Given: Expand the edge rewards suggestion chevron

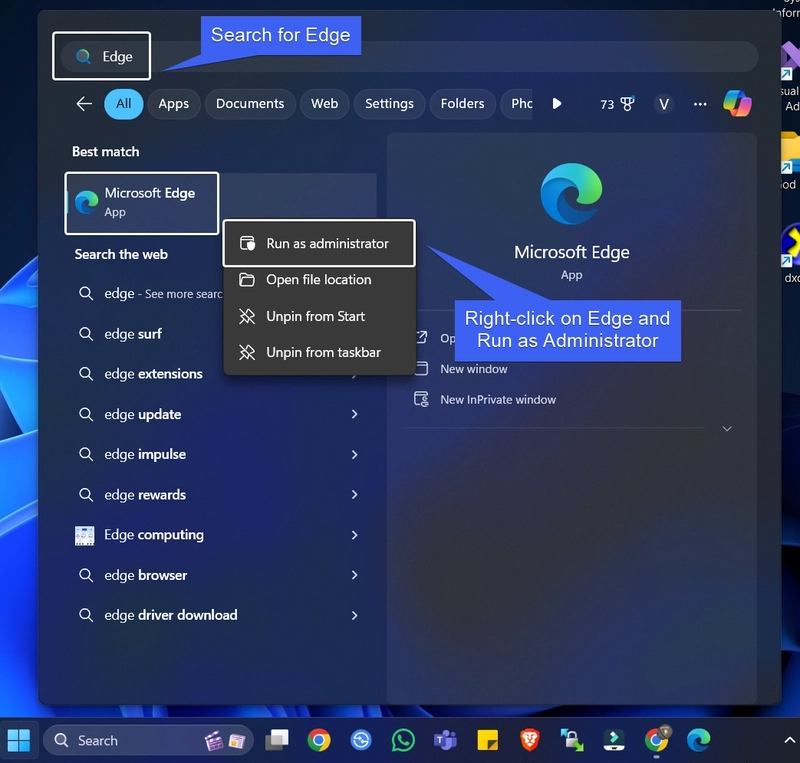Looking at the screenshot, I should coord(354,495).
